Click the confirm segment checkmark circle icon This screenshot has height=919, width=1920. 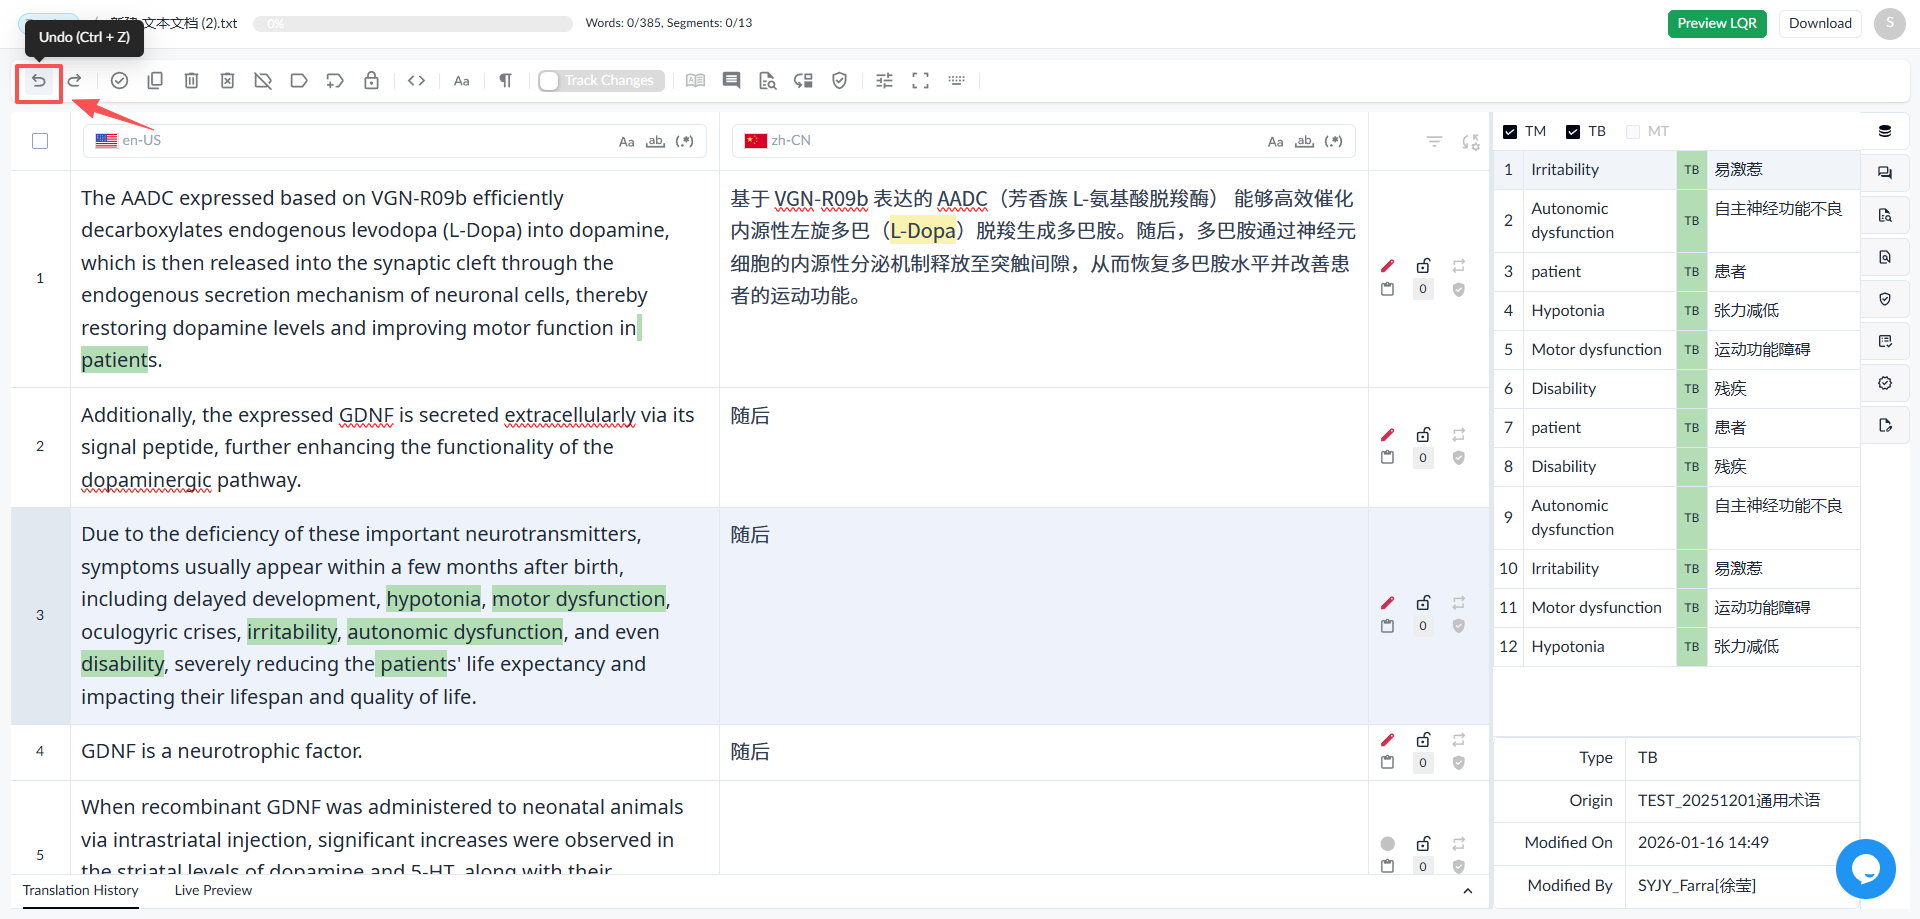(x=119, y=81)
